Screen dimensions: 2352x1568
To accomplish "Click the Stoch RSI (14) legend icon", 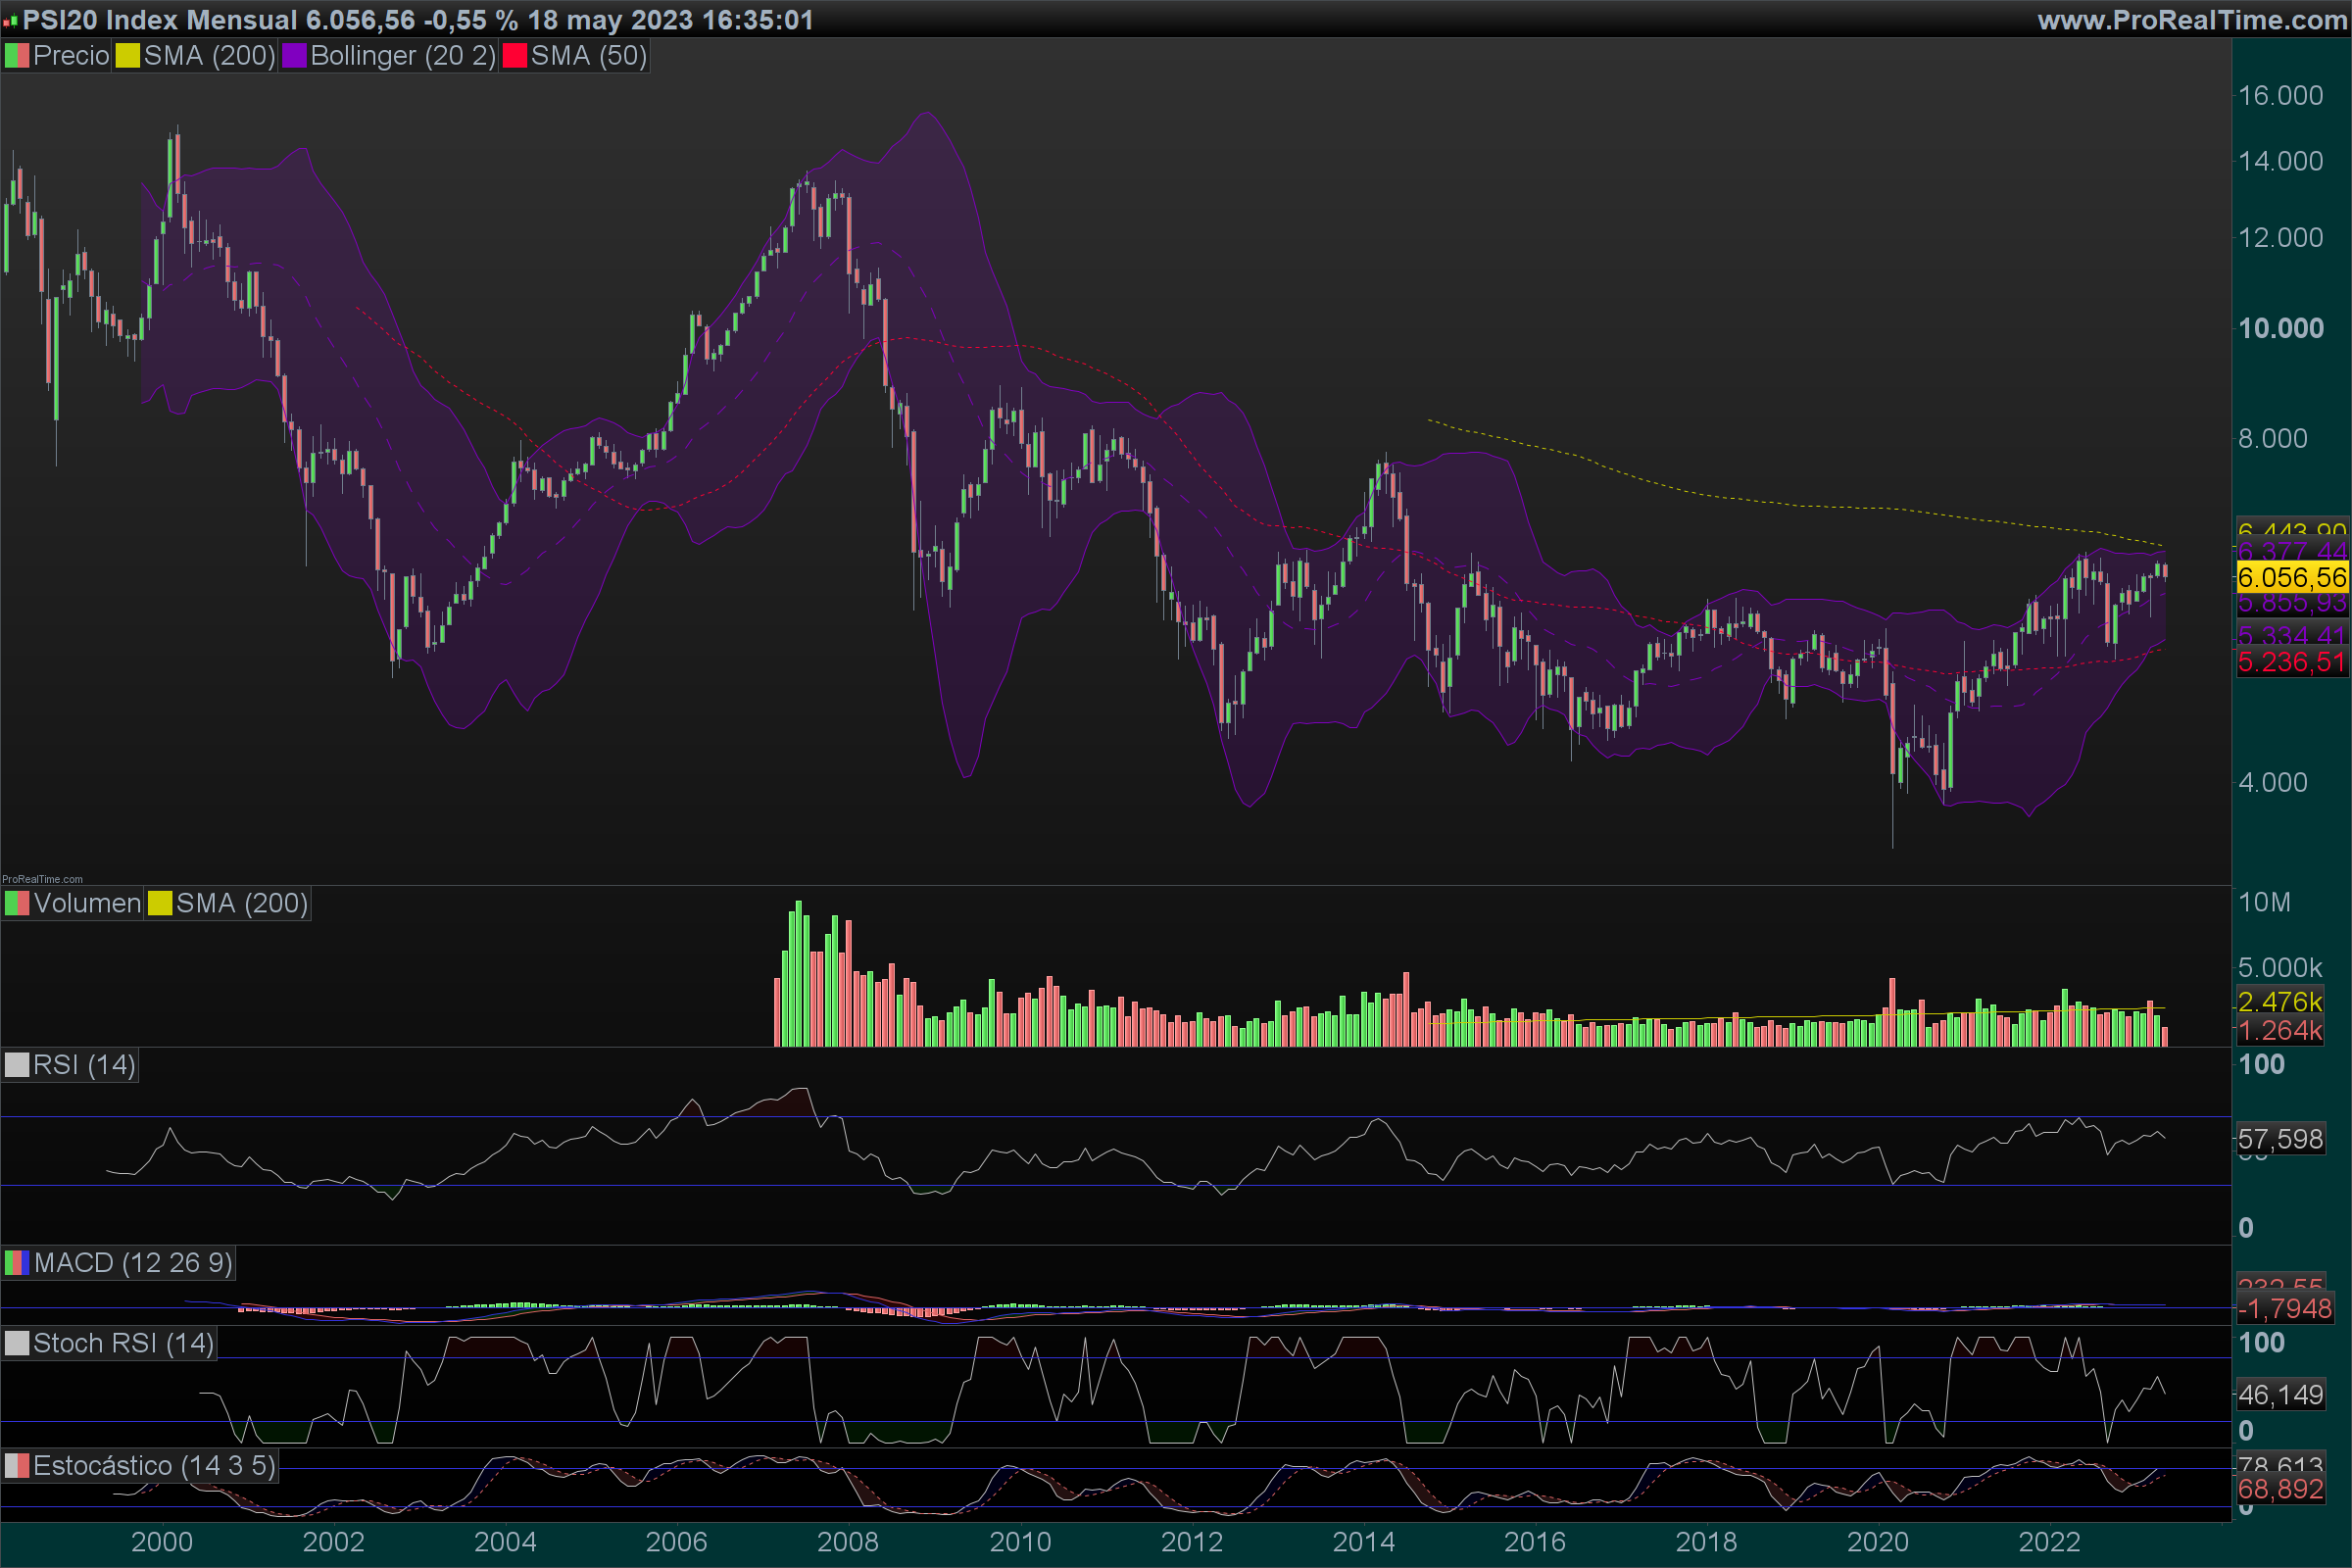I will 17,1344.
